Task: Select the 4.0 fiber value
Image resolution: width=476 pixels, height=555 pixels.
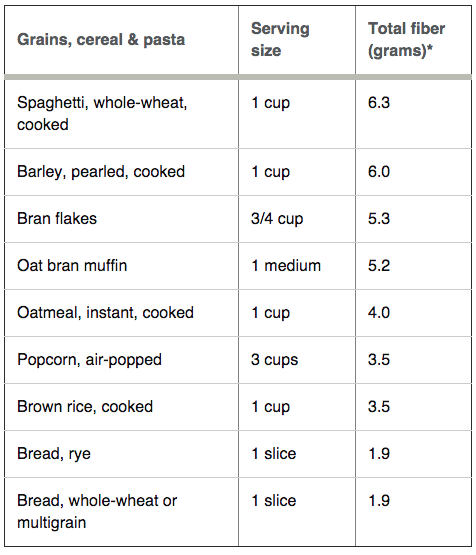Action: click(379, 313)
